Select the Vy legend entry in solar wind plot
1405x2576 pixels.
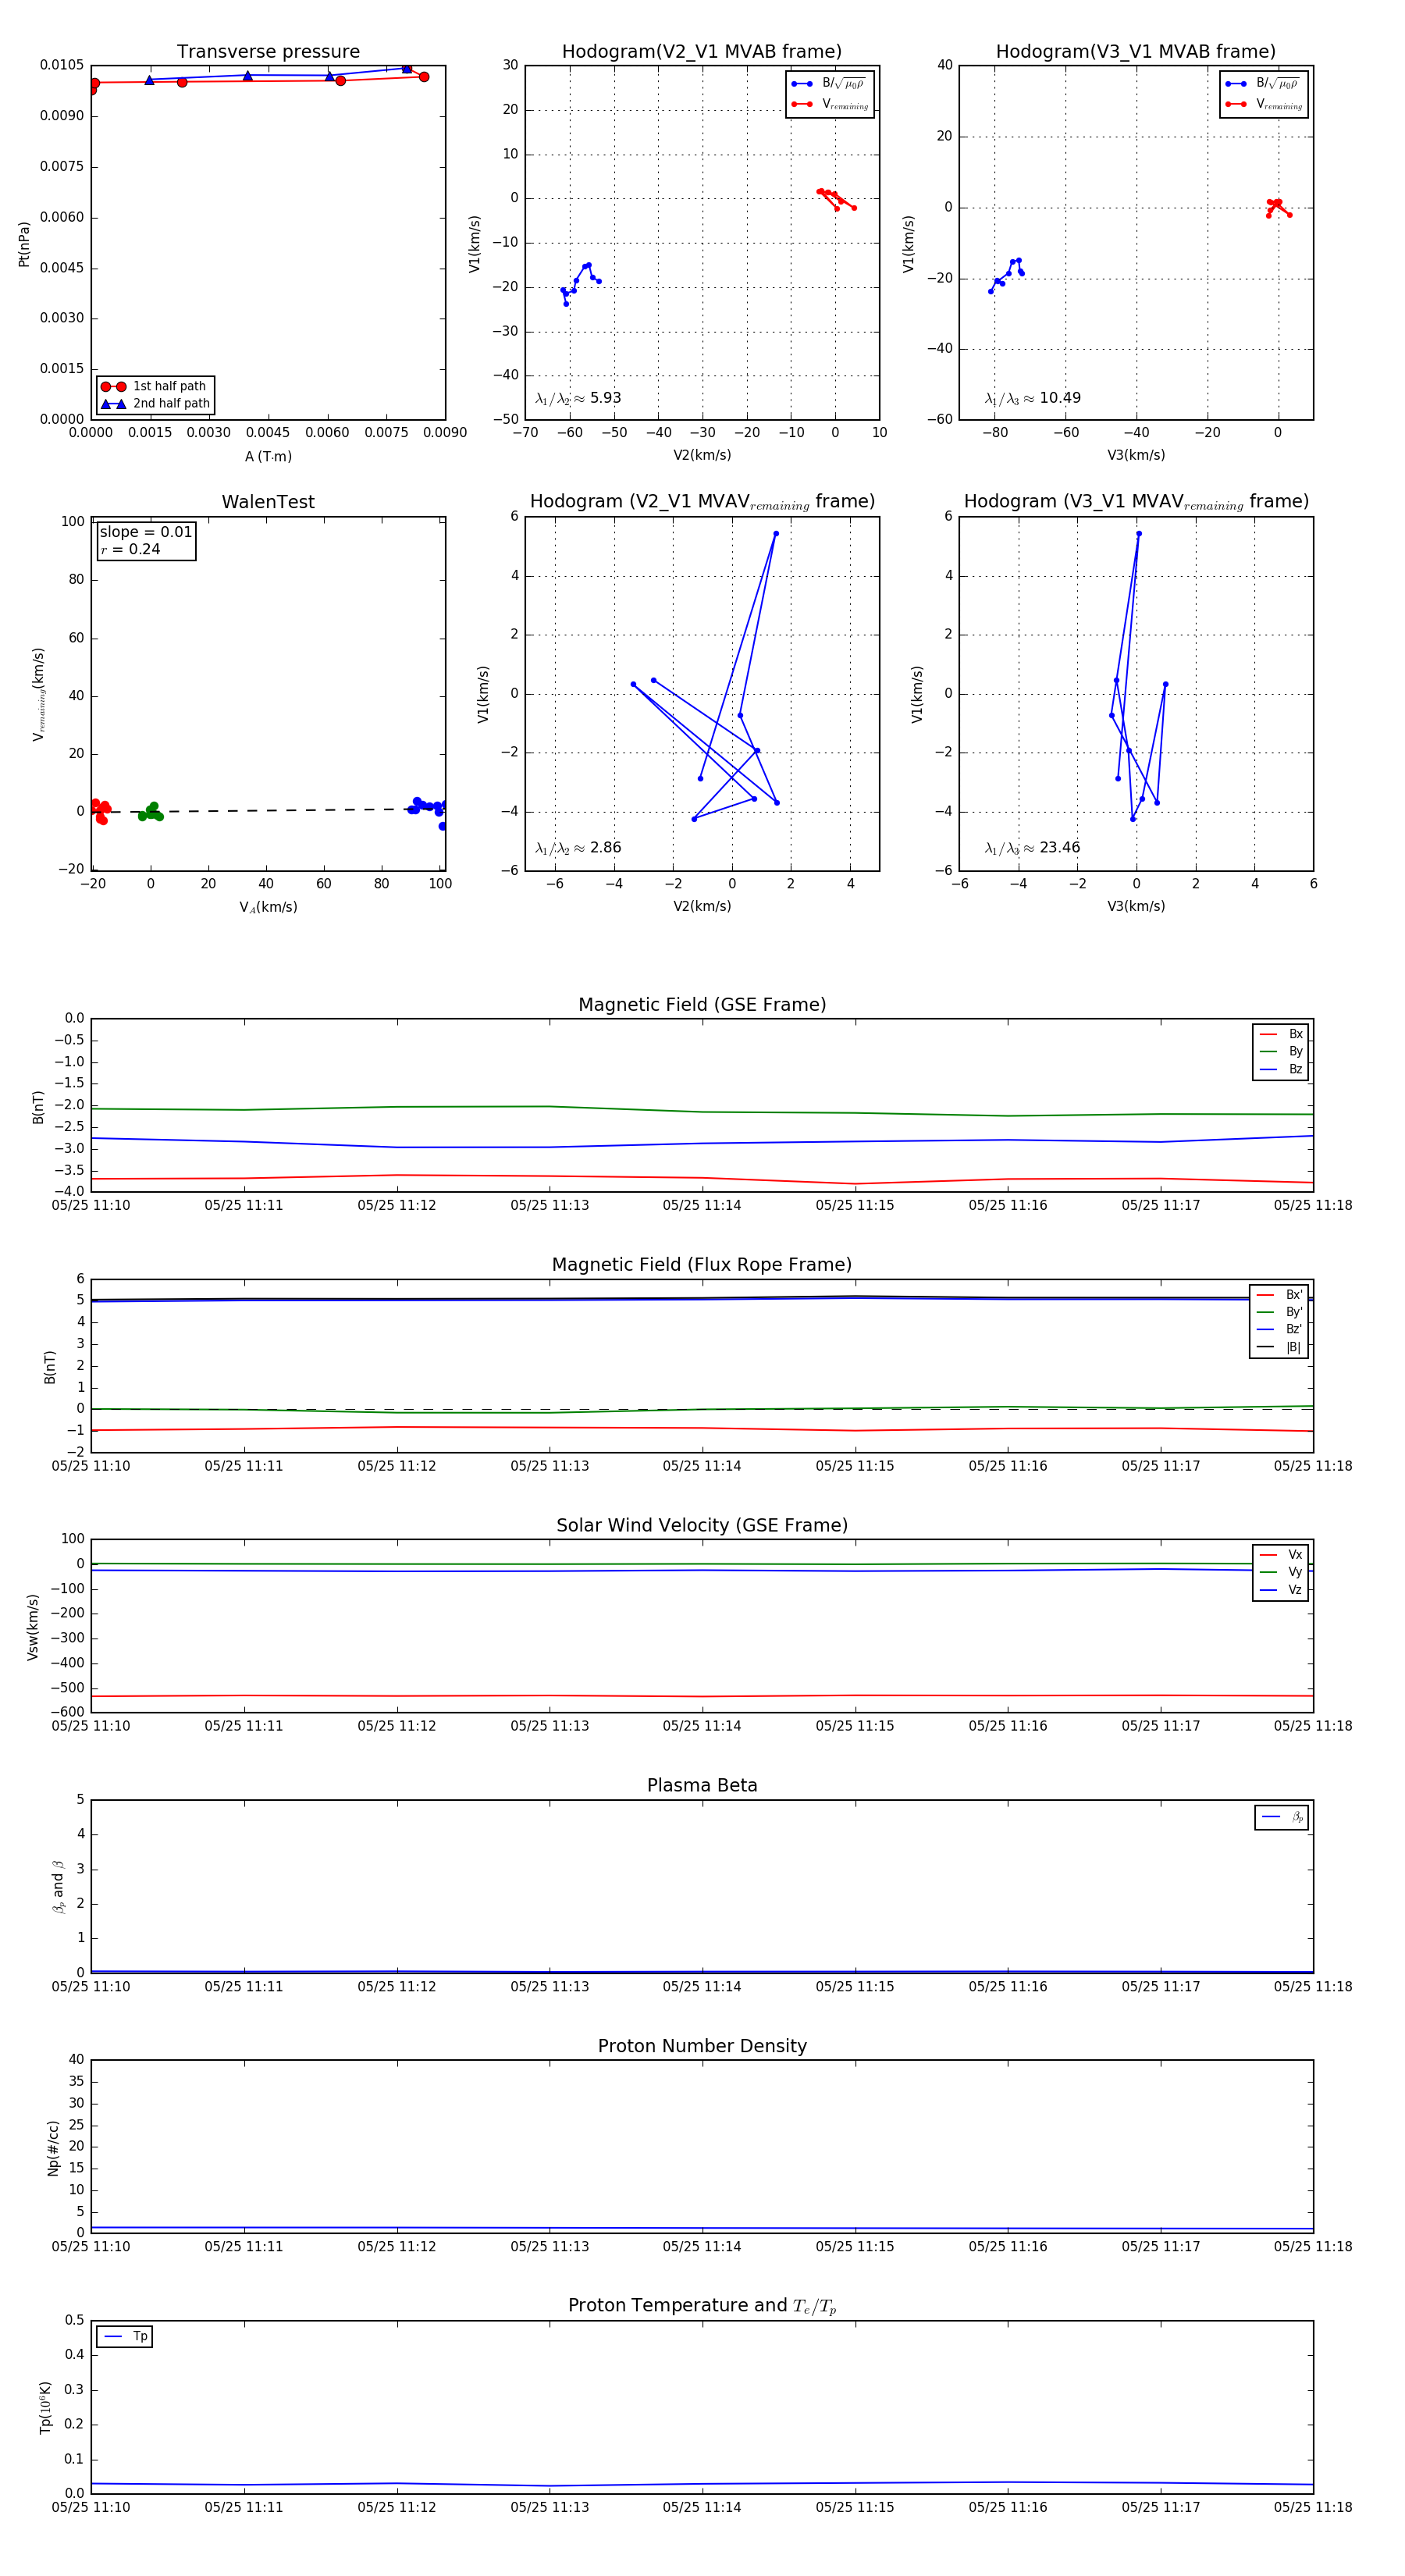click(1281, 1573)
